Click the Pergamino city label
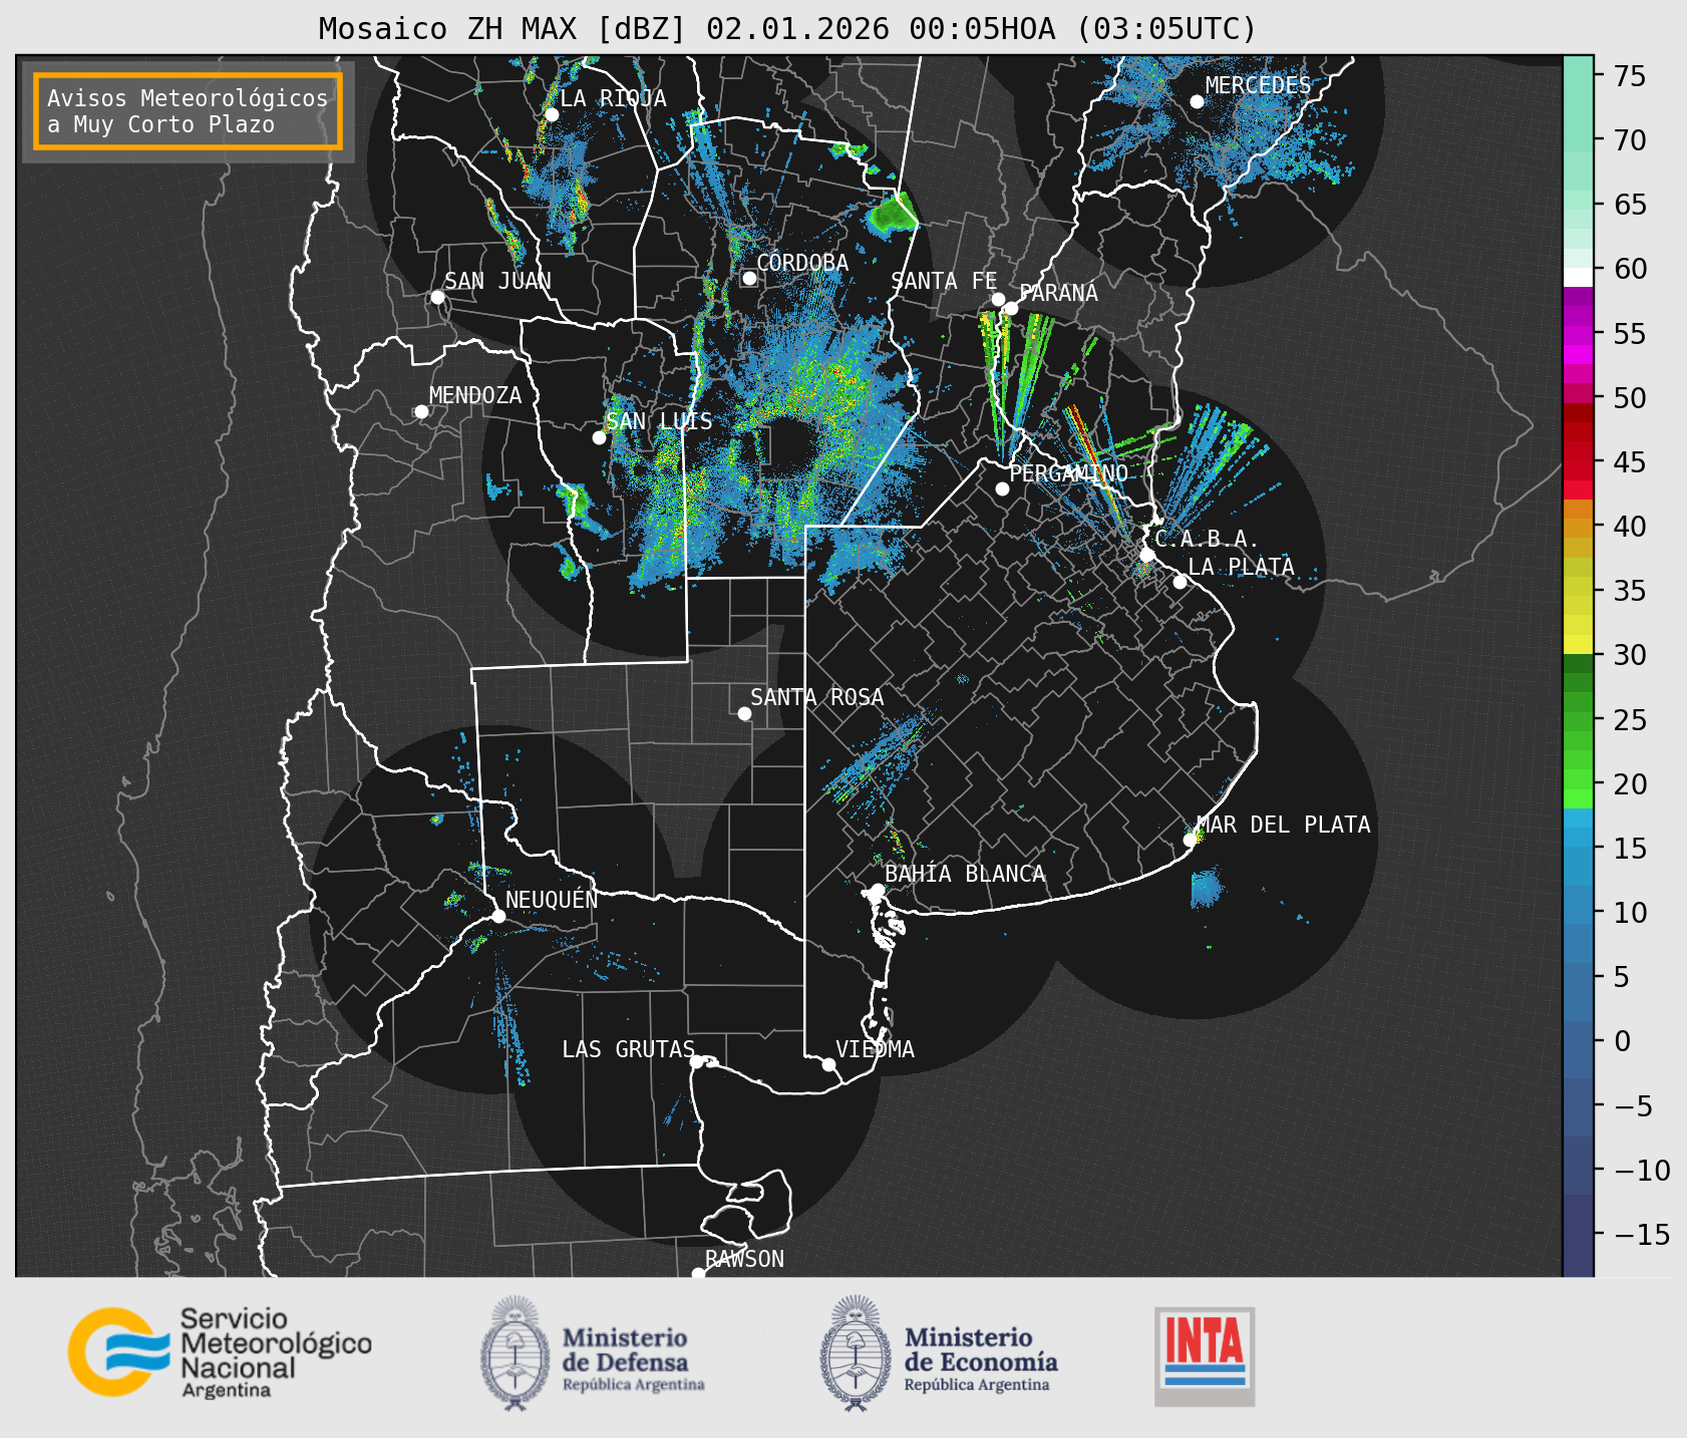 [1067, 473]
